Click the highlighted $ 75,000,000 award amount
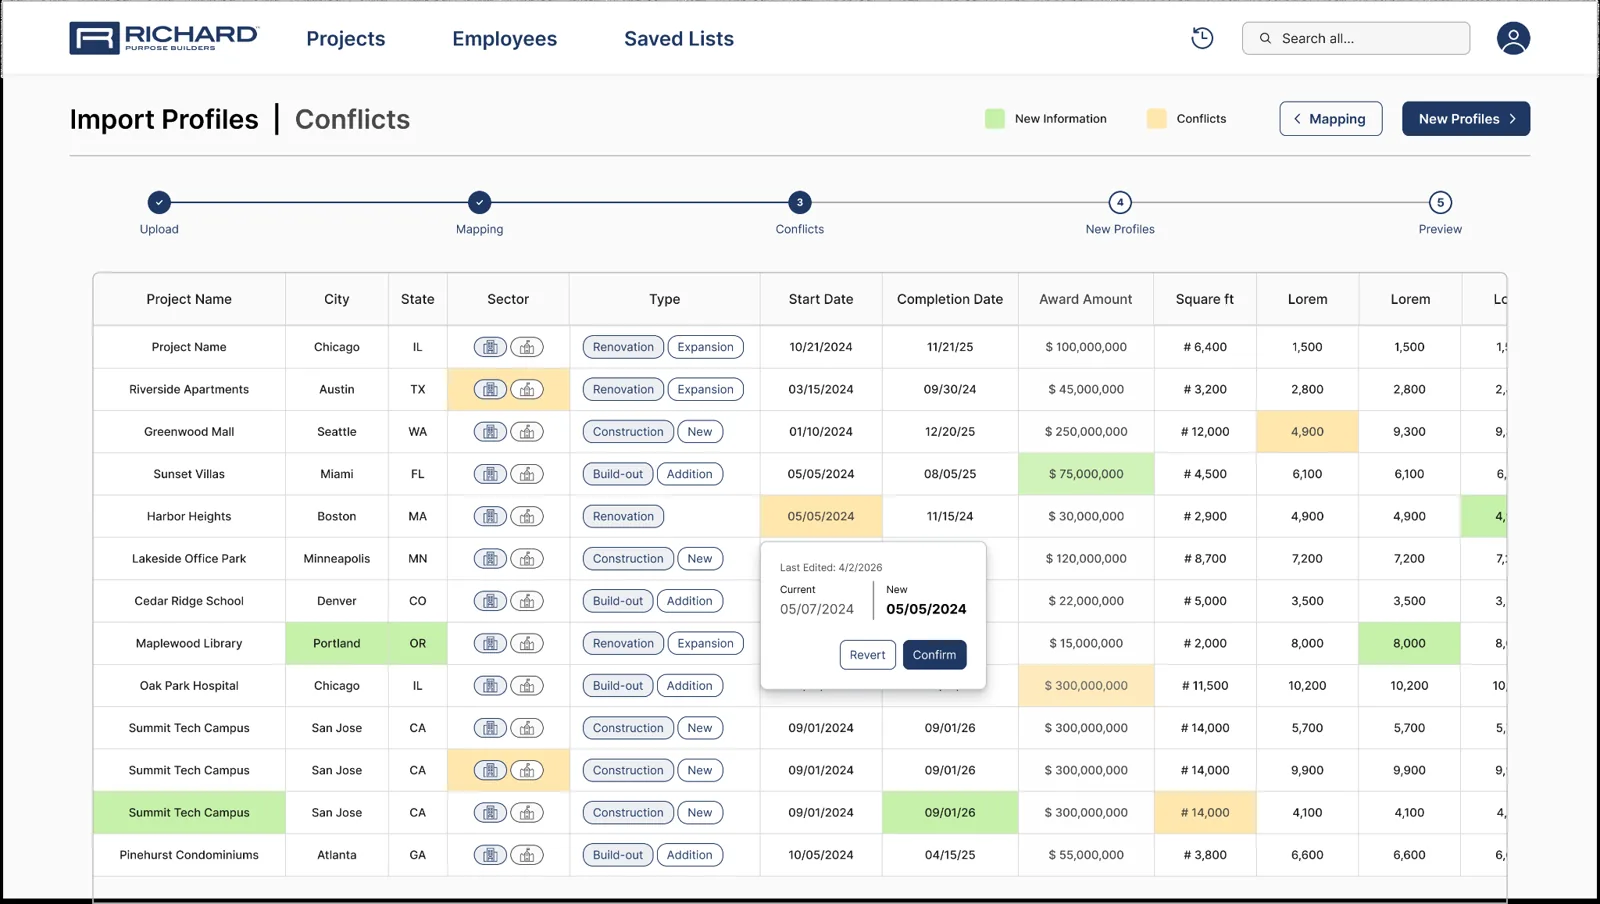 click(1086, 474)
